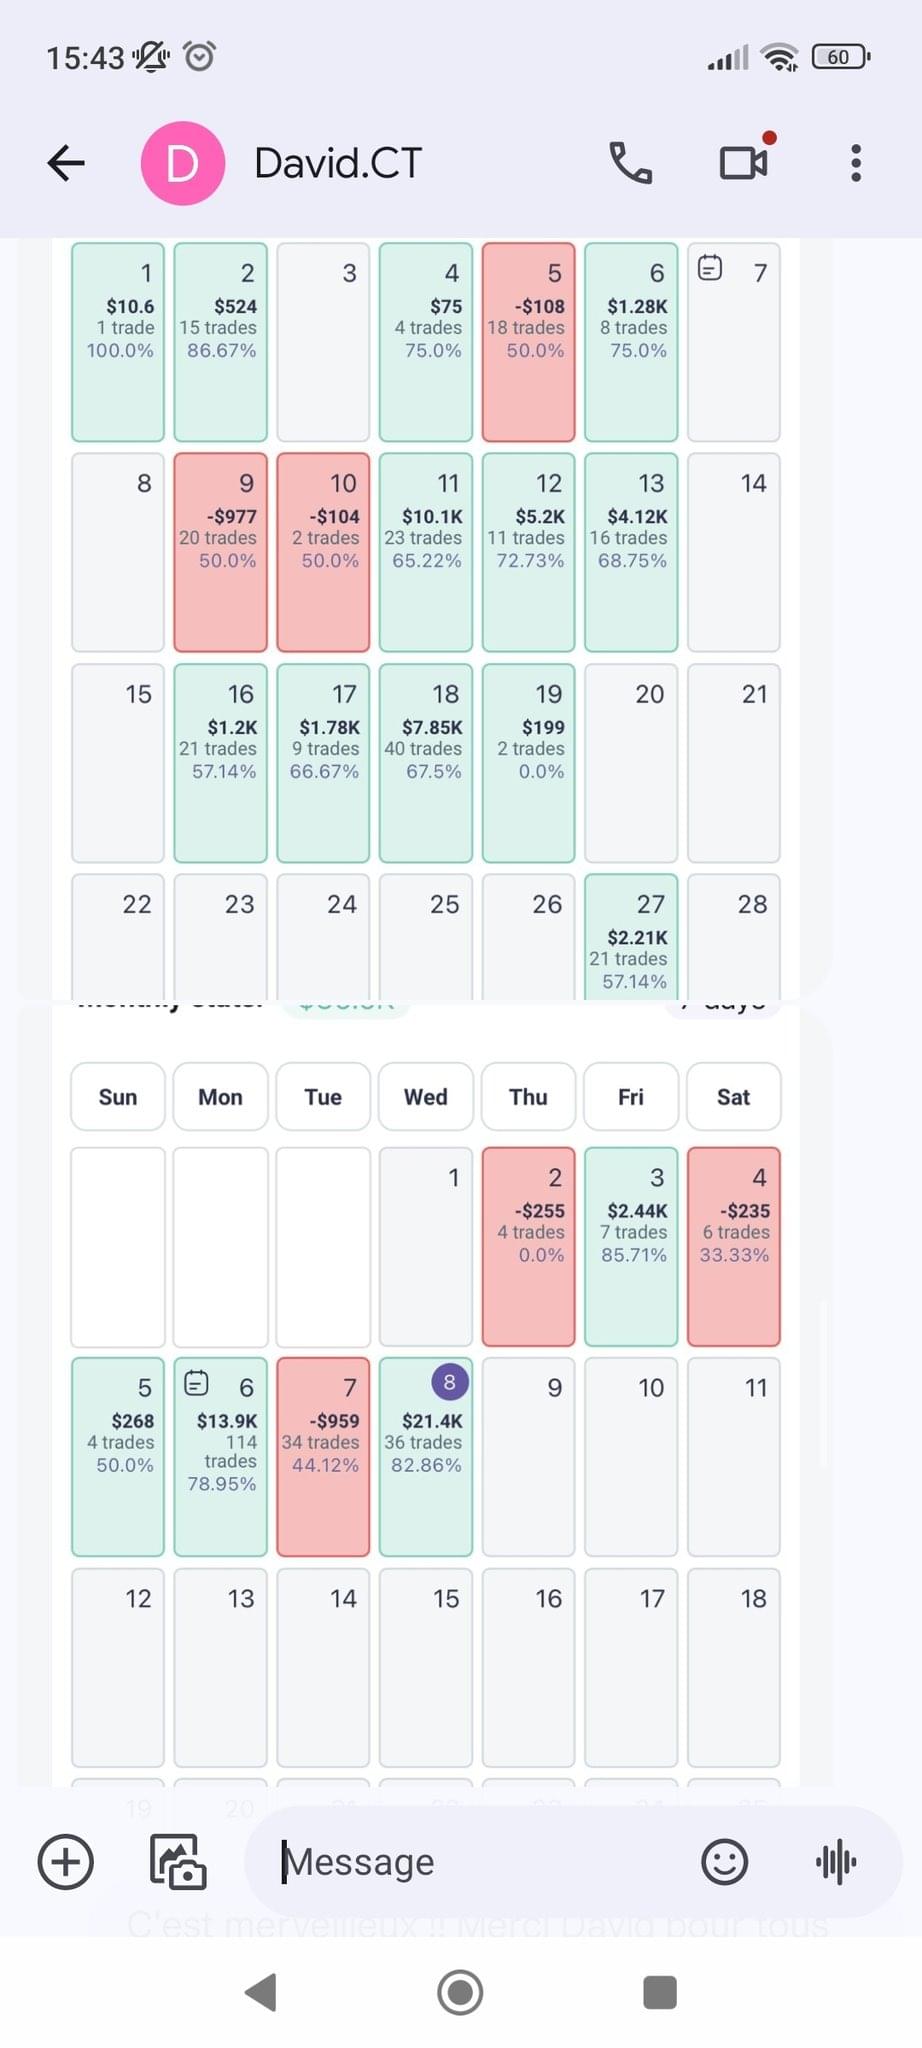Viewport: 922px width, 2048px height.
Task: Tap the pink D contact avatar
Action: pyautogui.click(x=182, y=162)
